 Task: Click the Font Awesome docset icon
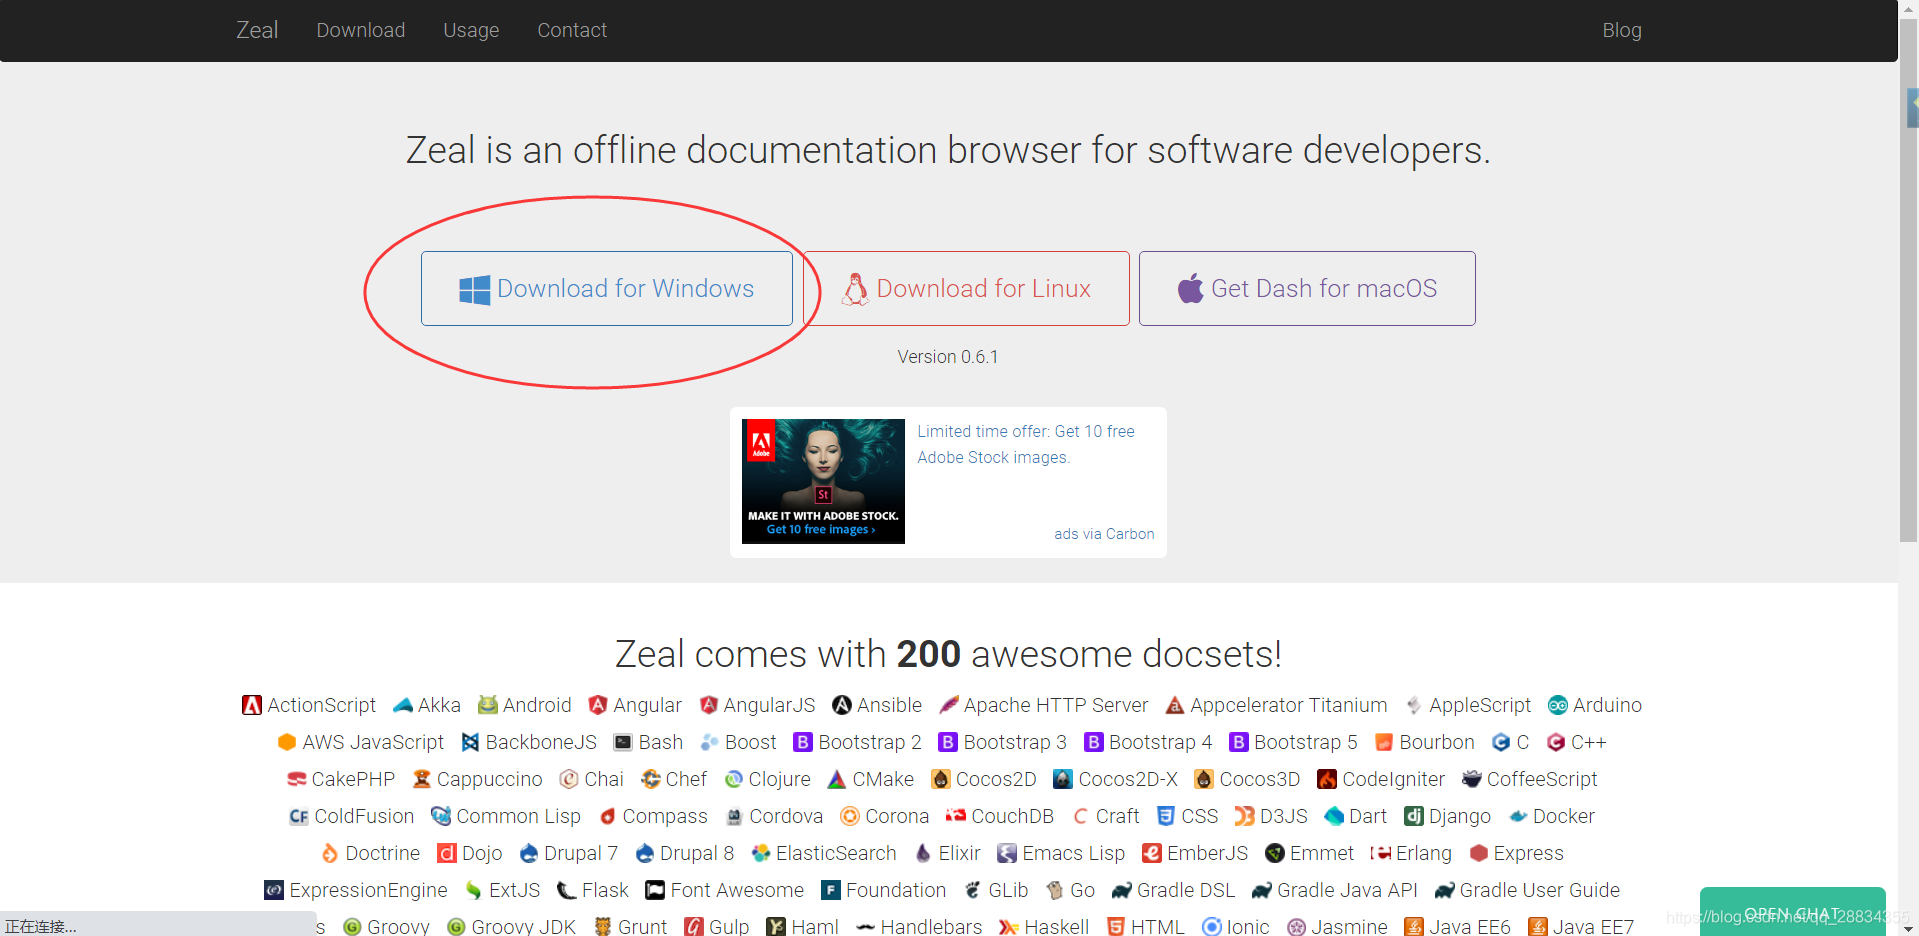pyautogui.click(x=655, y=890)
